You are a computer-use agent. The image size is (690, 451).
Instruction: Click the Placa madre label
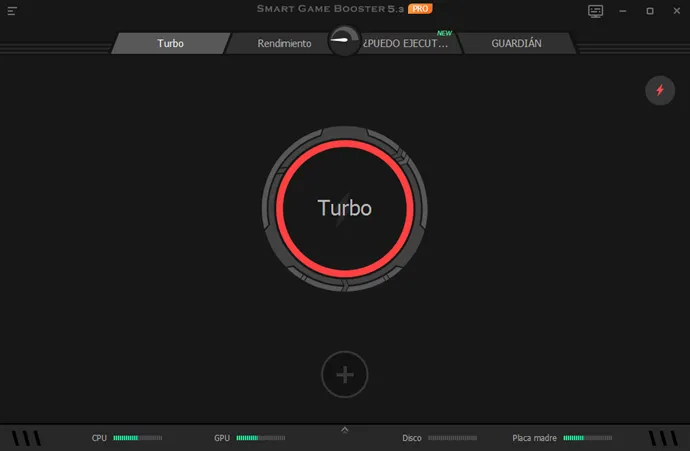(534, 438)
